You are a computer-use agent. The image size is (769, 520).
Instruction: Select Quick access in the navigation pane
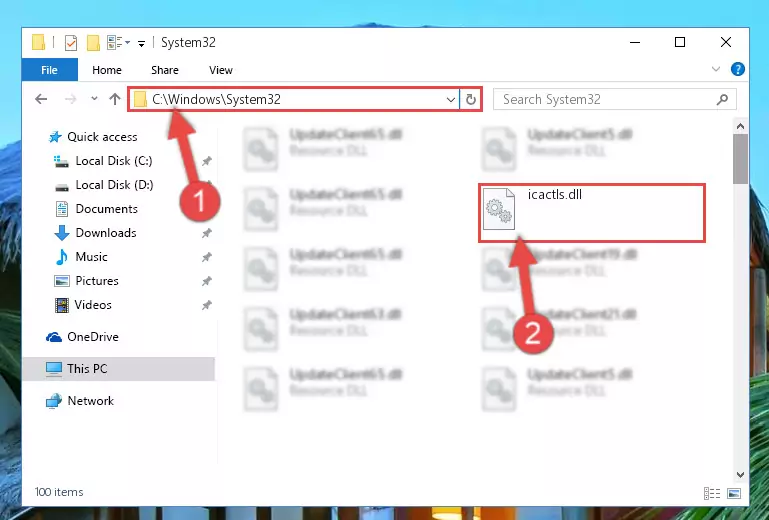102,136
